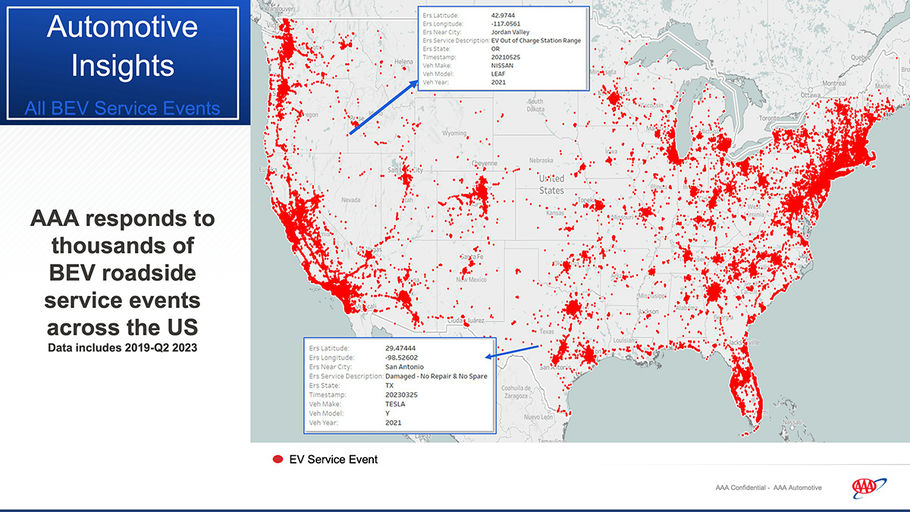
Task: Click the 'Montreal' map label
Action: coord(834,83)
